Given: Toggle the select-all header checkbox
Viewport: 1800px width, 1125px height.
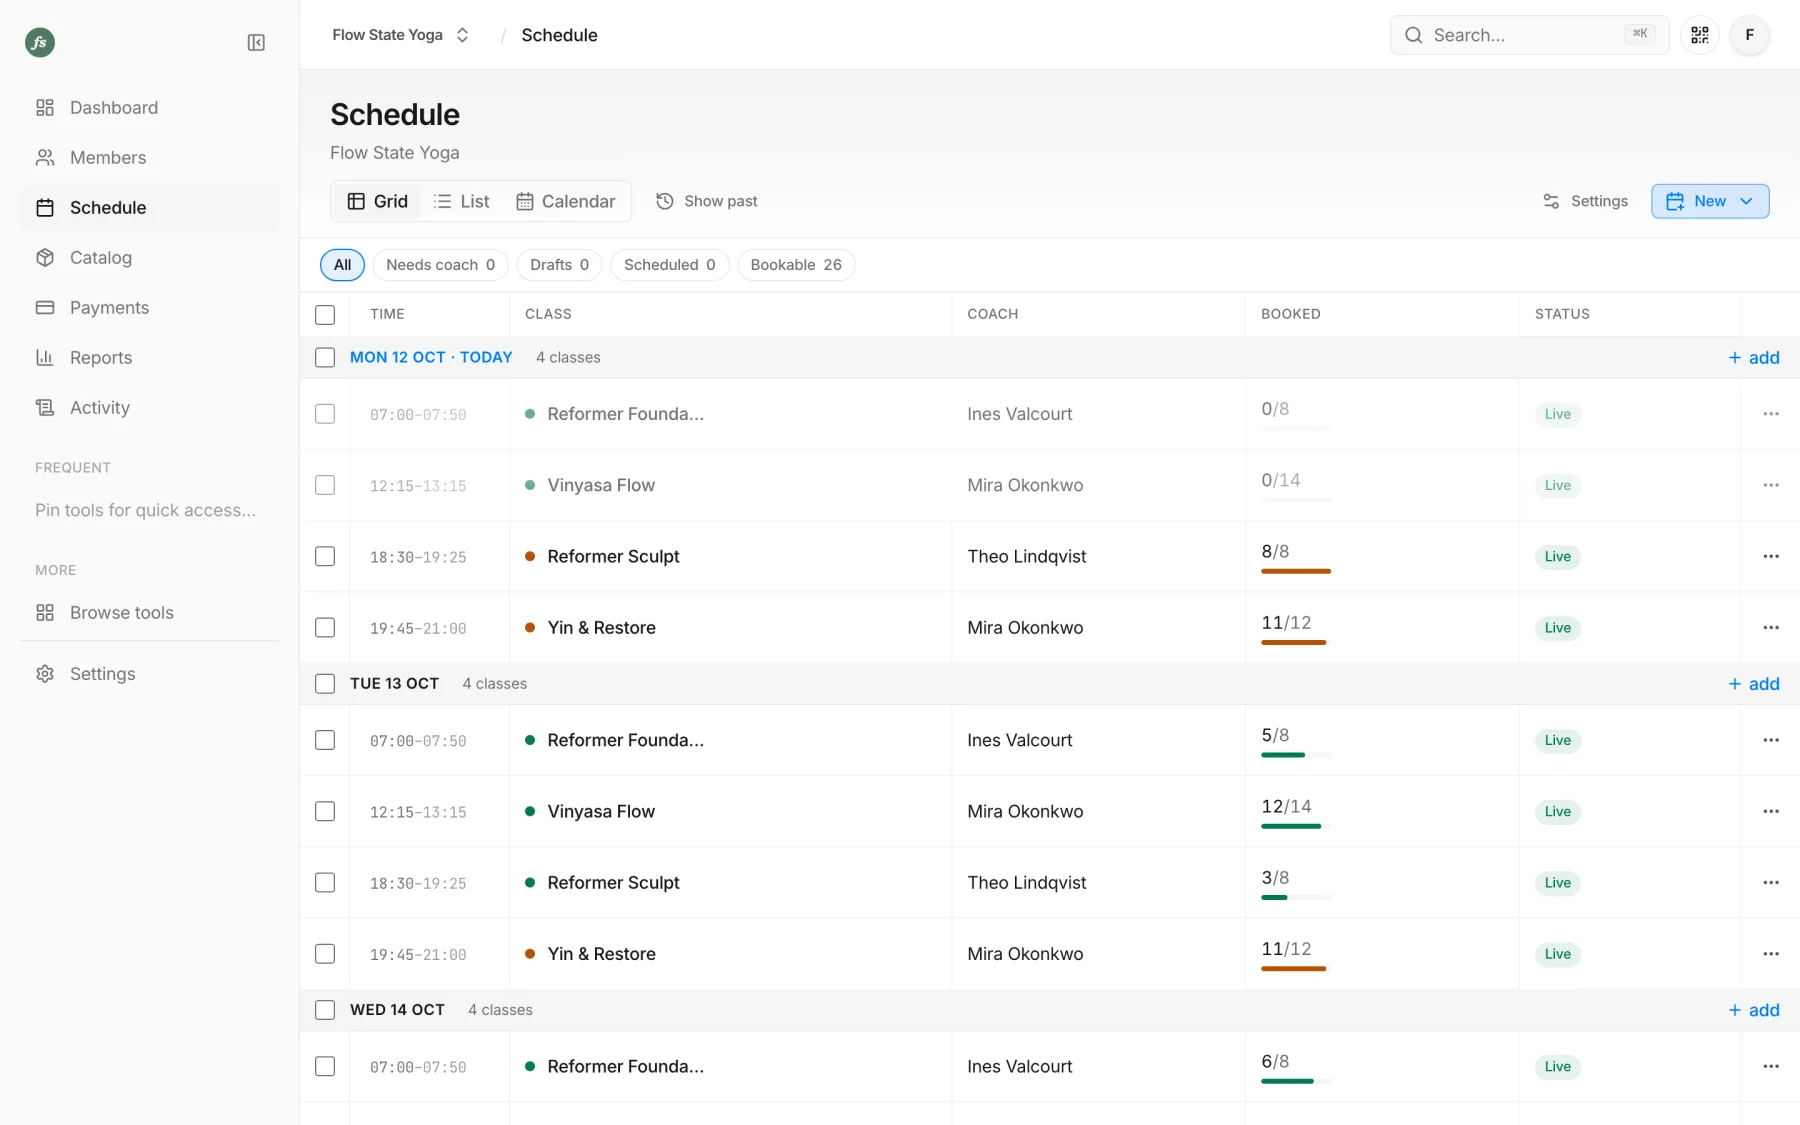Looking at the screenshot, I should (x=325, y=315).
